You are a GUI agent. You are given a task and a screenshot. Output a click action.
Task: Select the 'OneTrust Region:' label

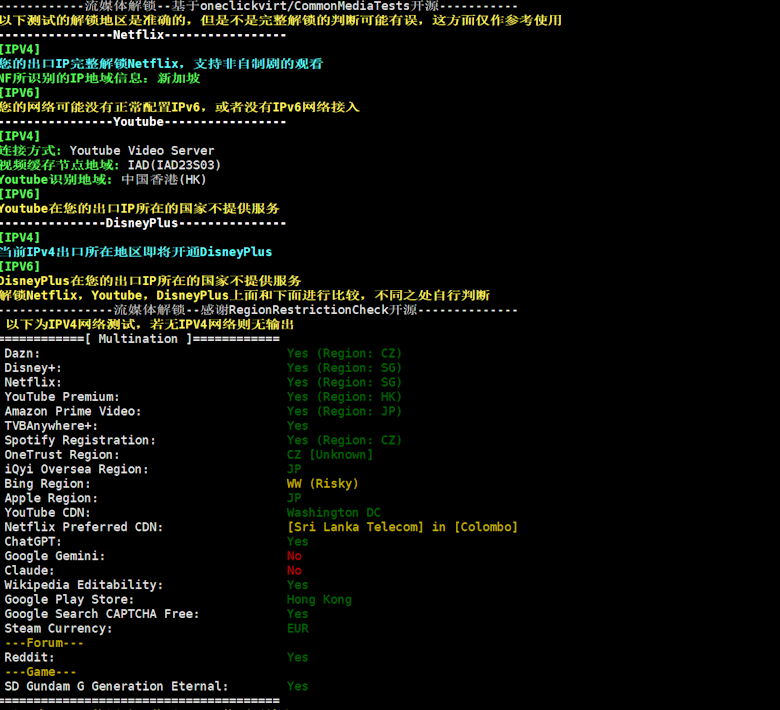(x=62, y=454)
